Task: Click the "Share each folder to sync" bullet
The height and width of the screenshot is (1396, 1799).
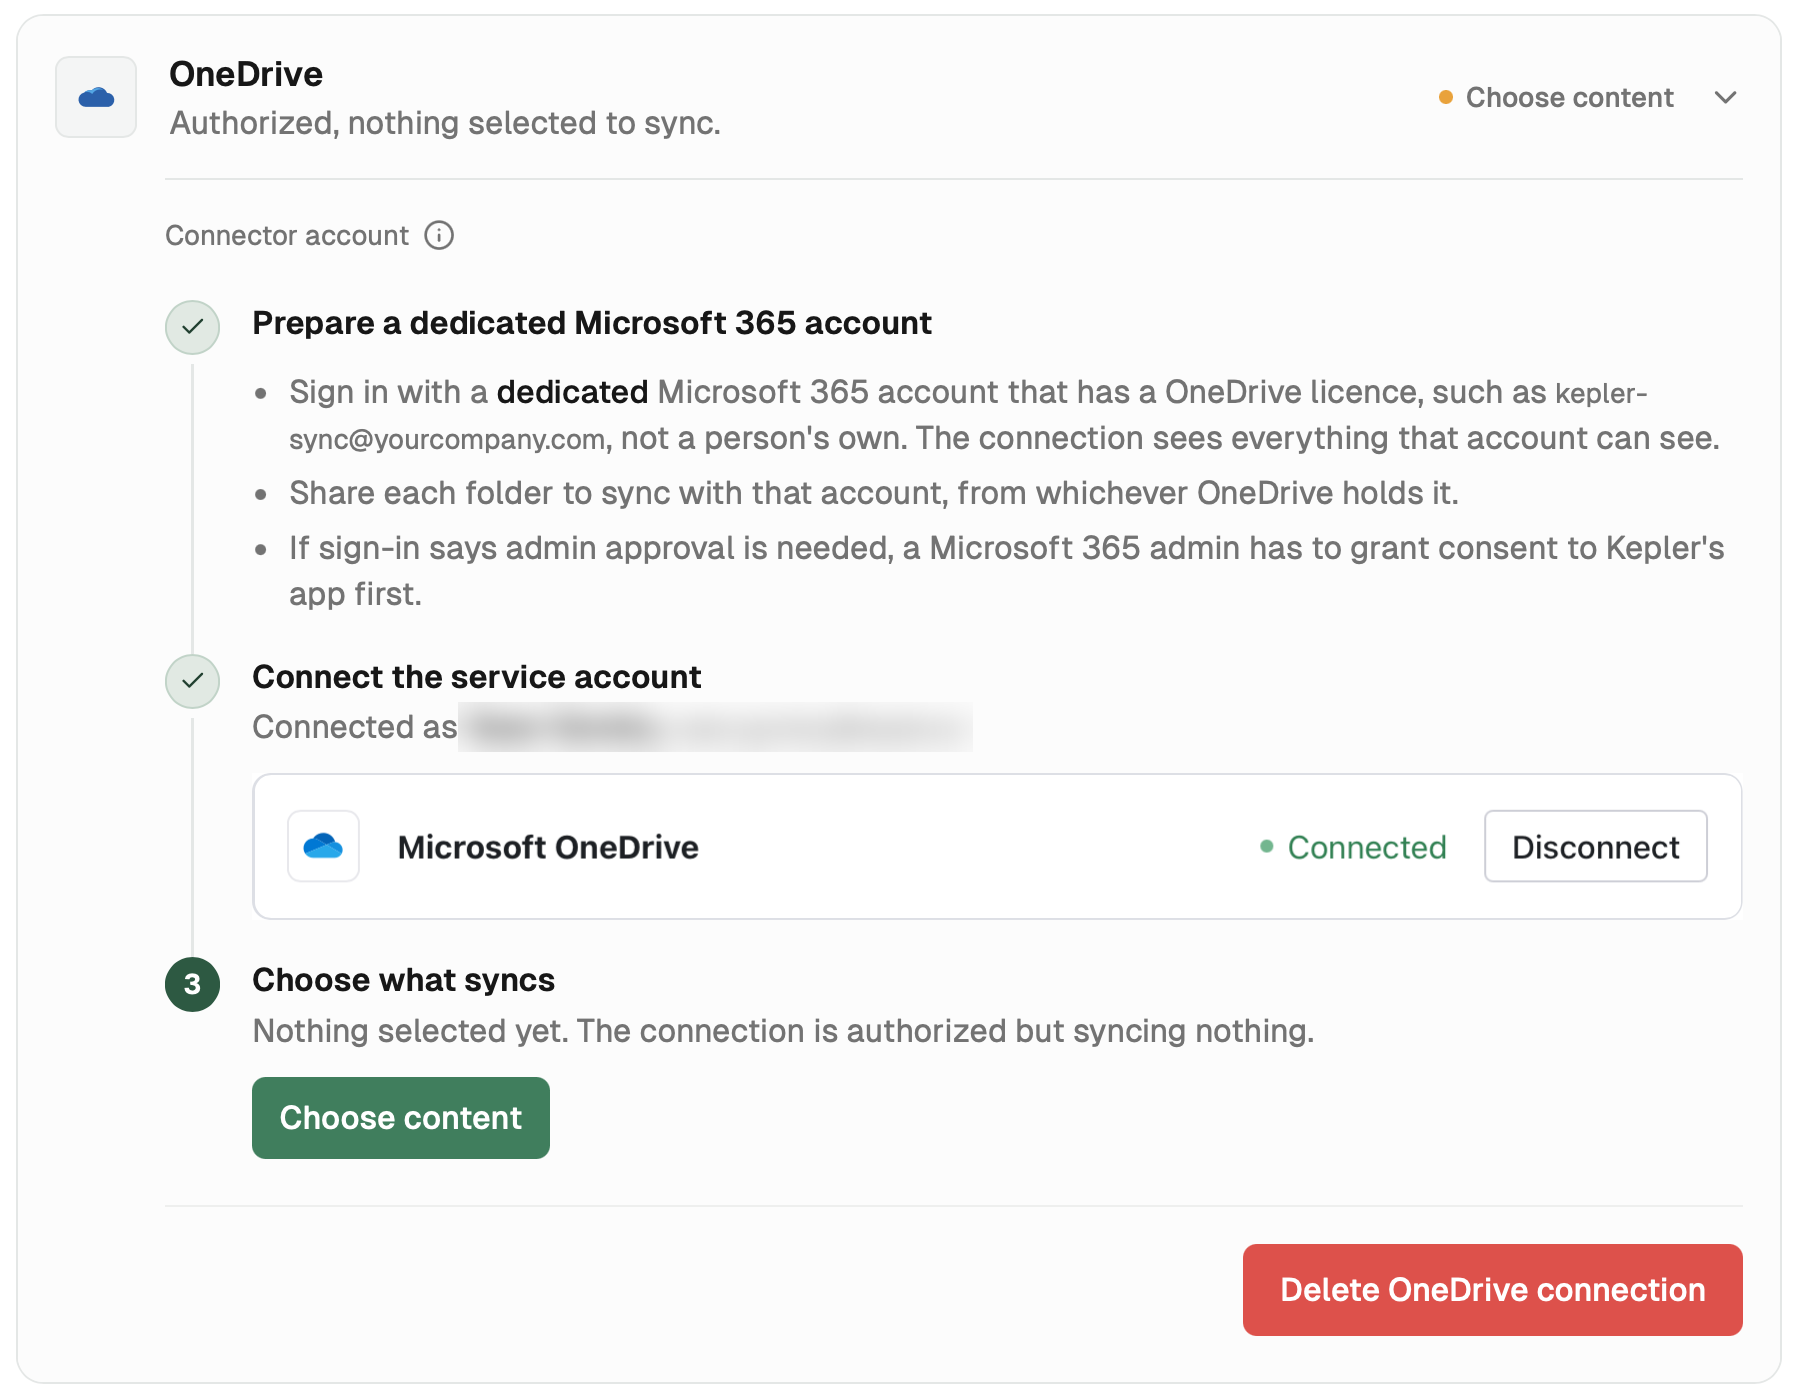Action: pyautogui.click(x=873, y=493)
